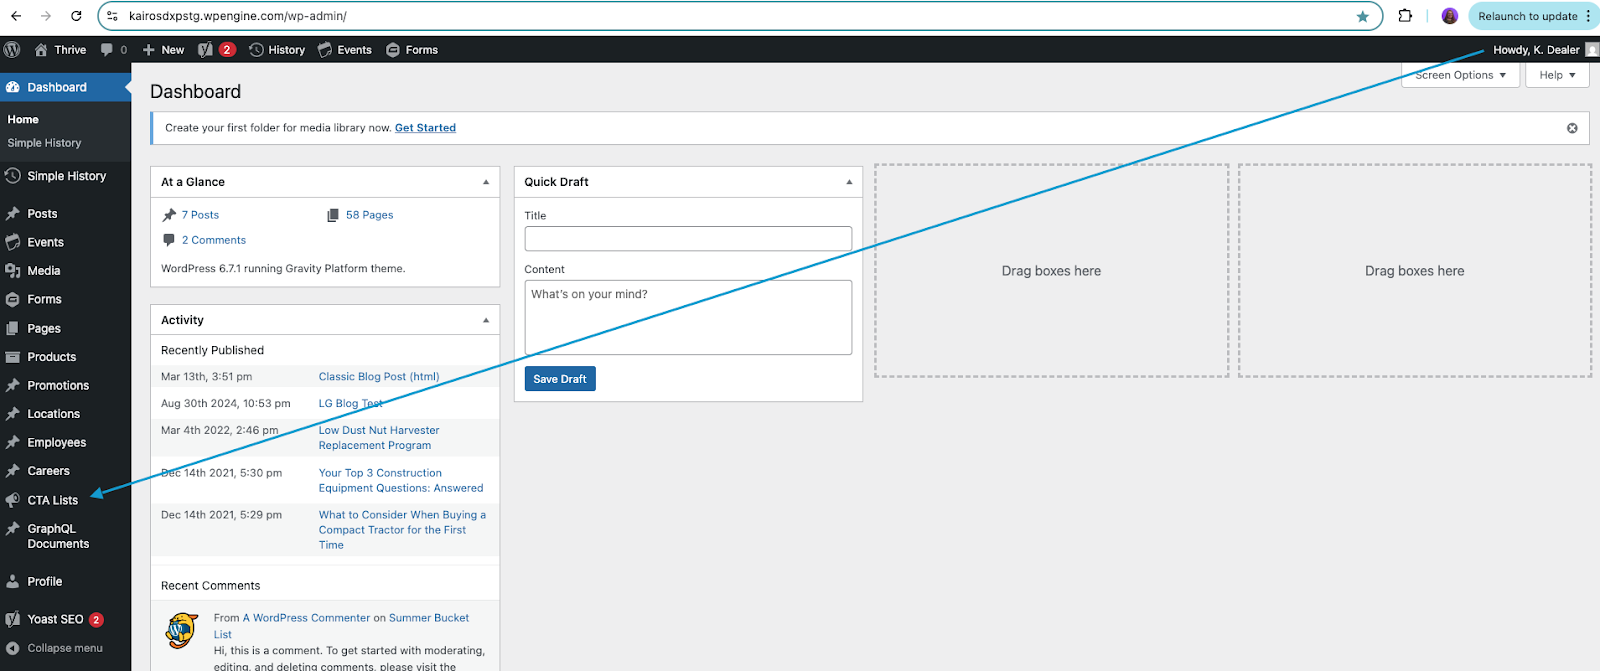Image resolution: width=1600 pixels, height=671 pixels.
Task: Open Locations in the sidebar
Action: click(x=65, y=414)
